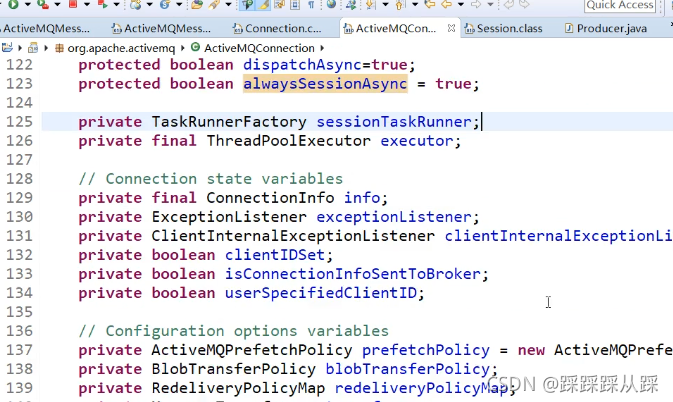Click the Connection state variables comment

(211, 179)
